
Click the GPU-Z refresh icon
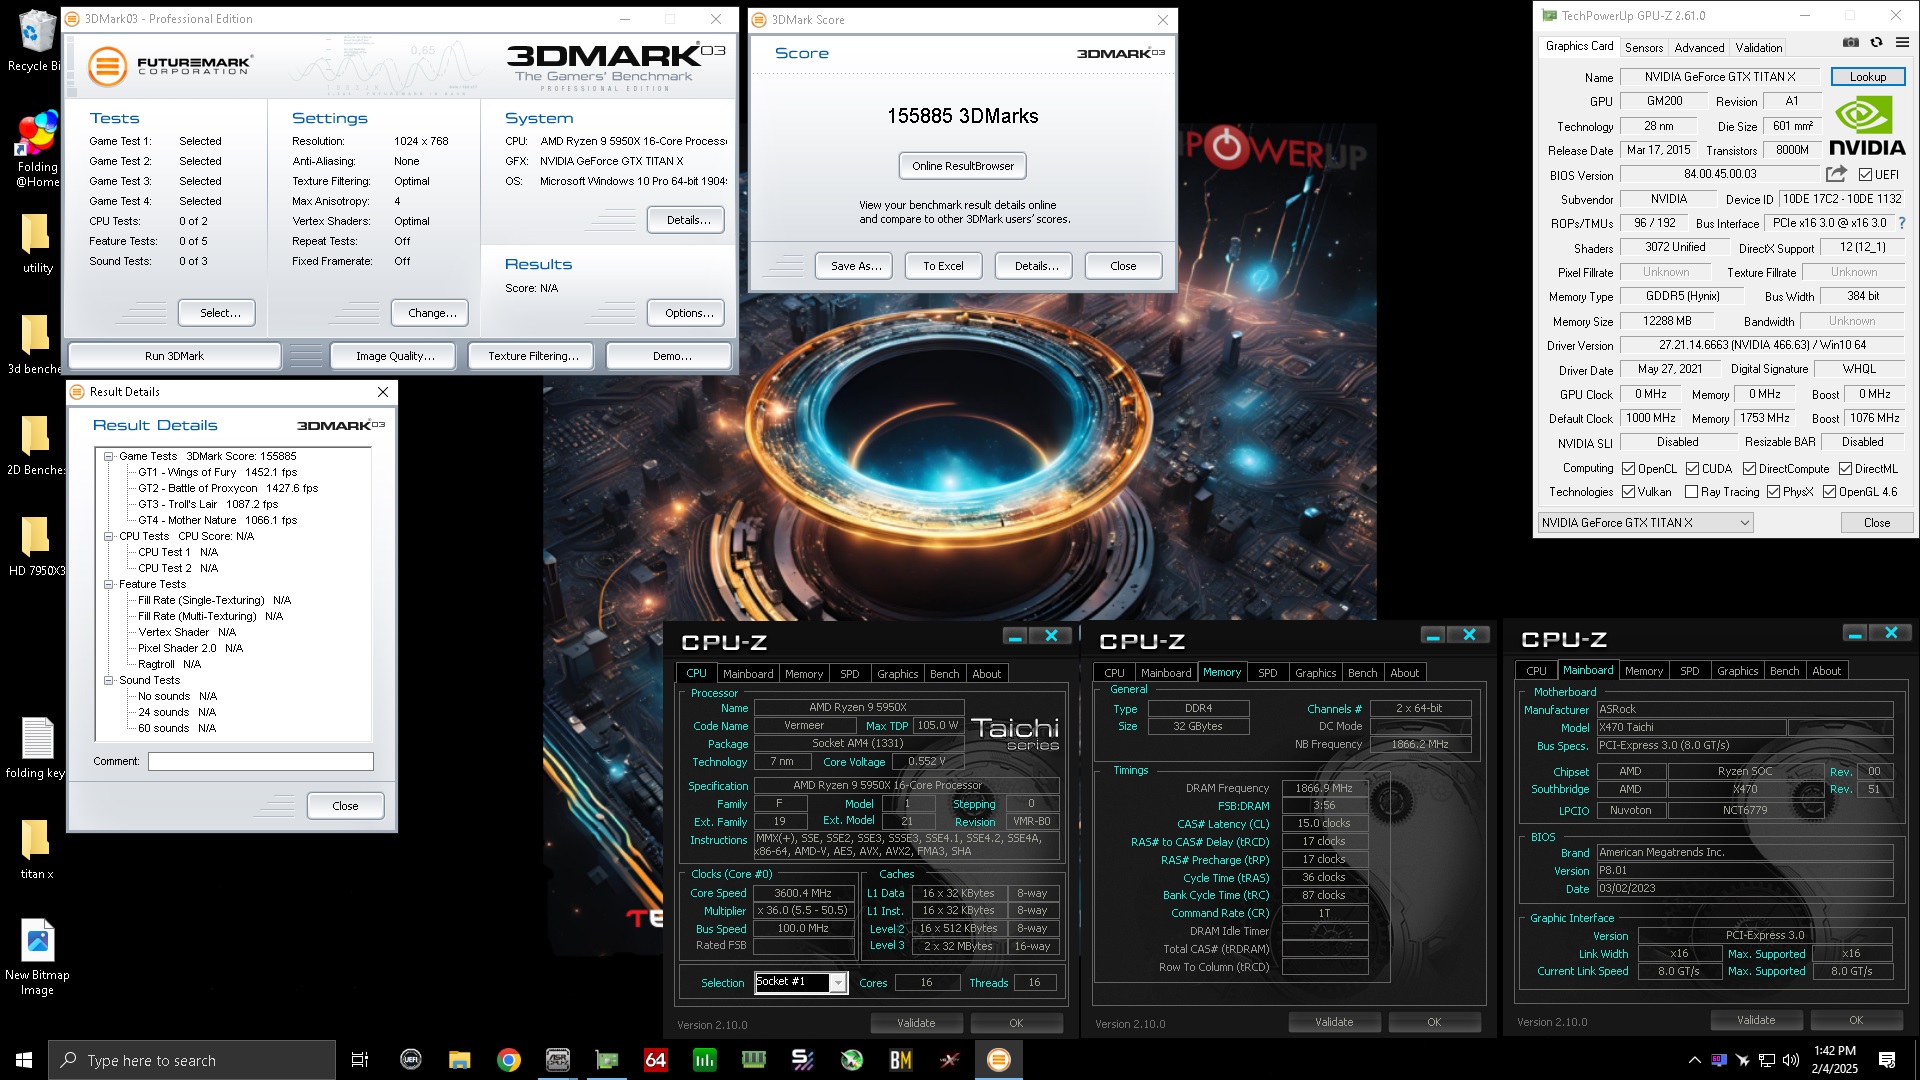(1877, 42)
